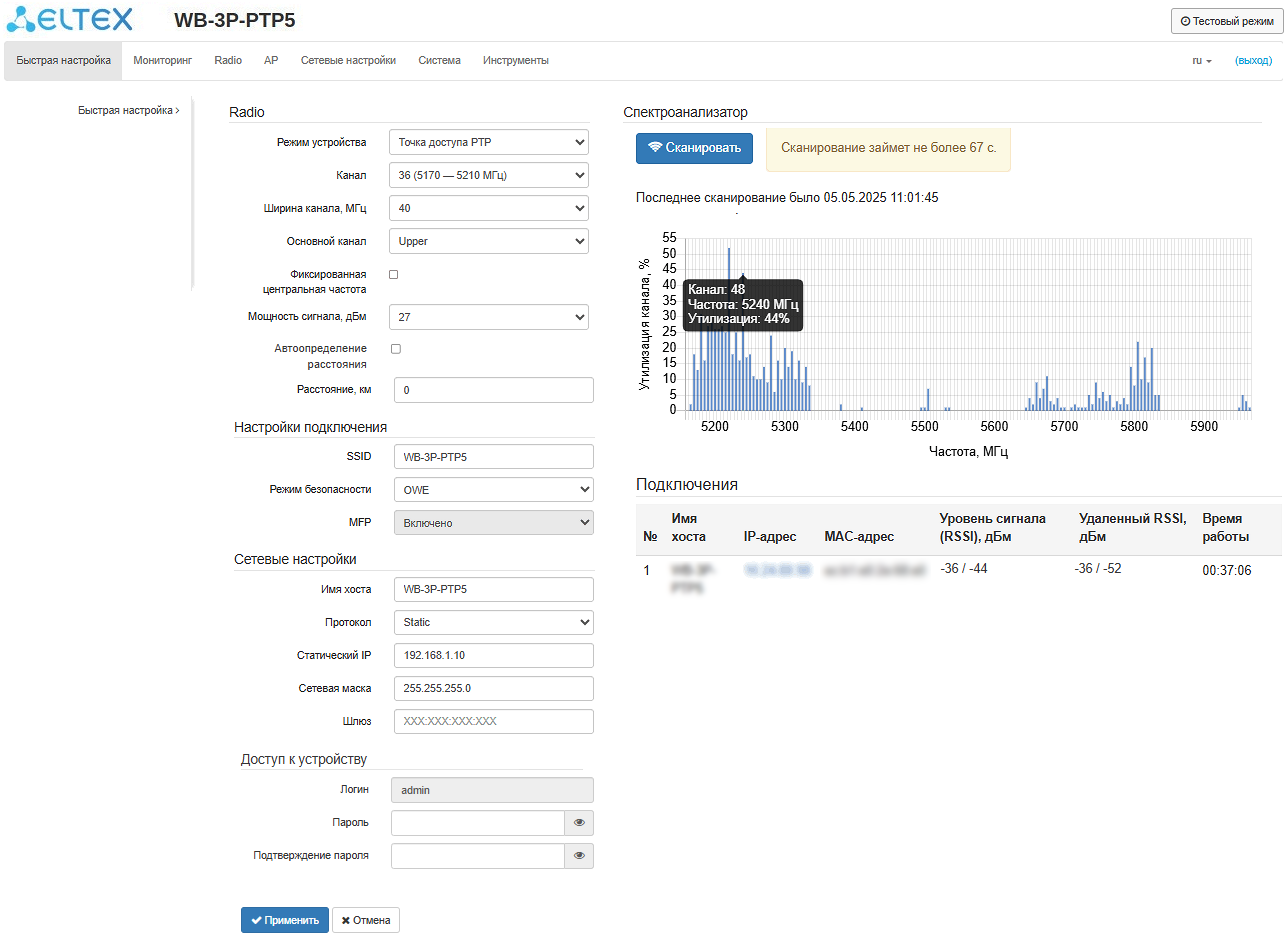Expand security mode OWE dropdown
1286x951 pixels.
click(x=493, y=490)
